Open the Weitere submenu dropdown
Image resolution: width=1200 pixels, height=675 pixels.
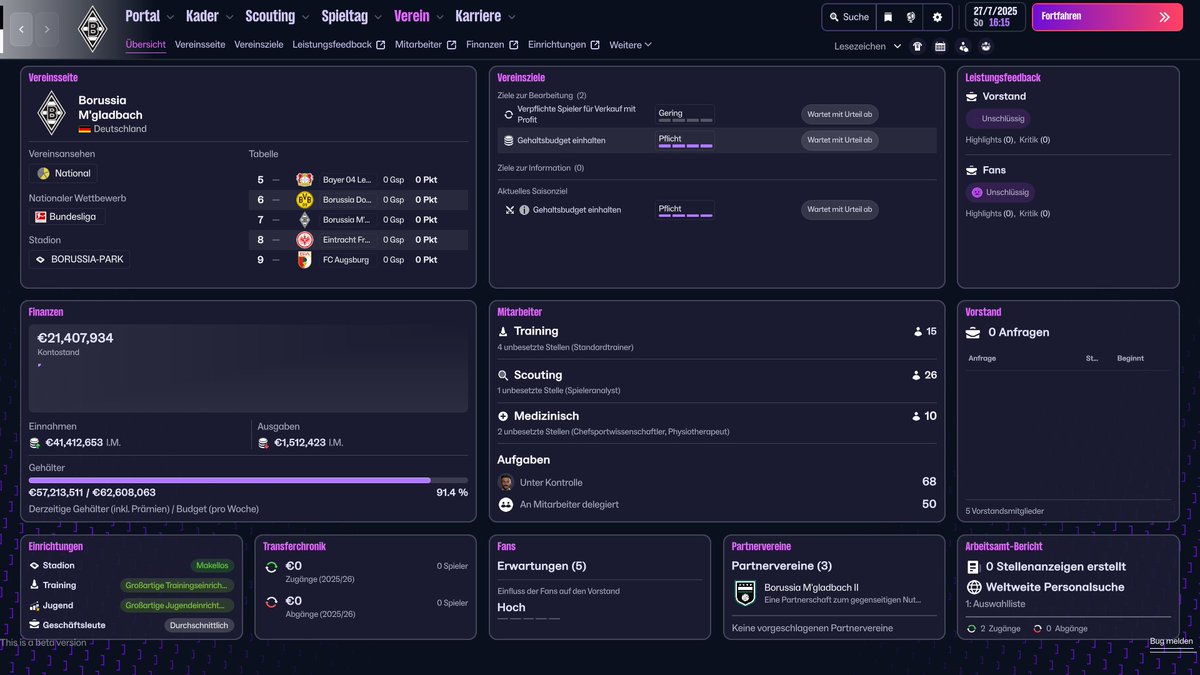(630, 45)
